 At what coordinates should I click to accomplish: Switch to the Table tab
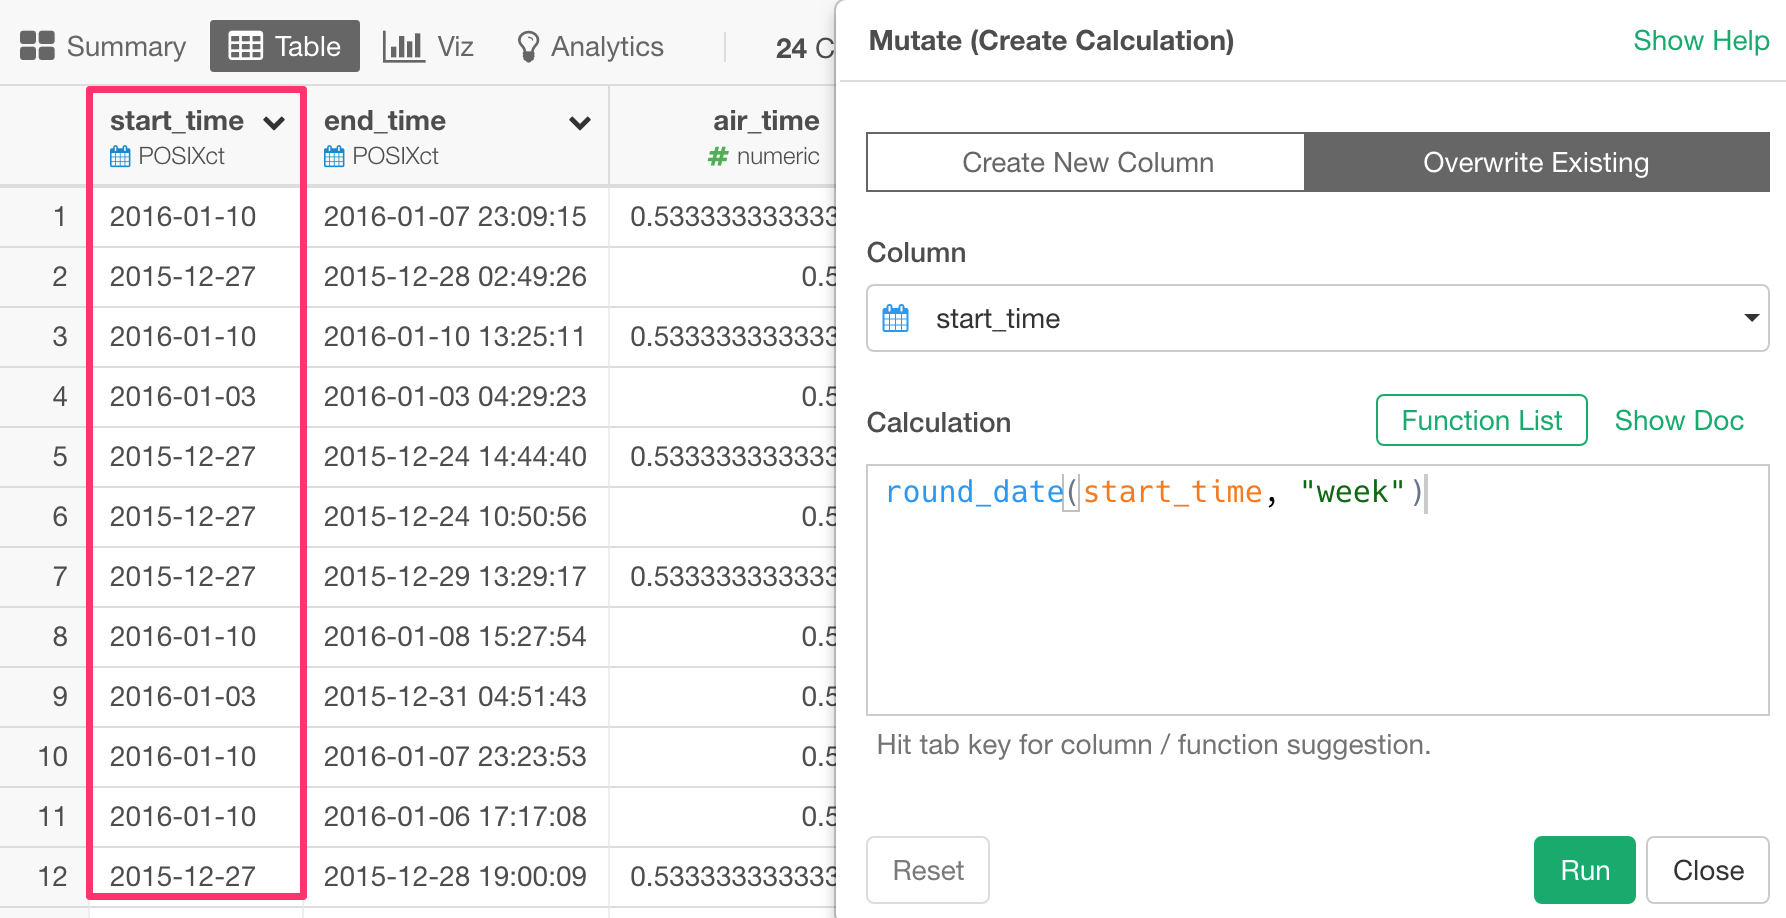click(x=285, y=46)
